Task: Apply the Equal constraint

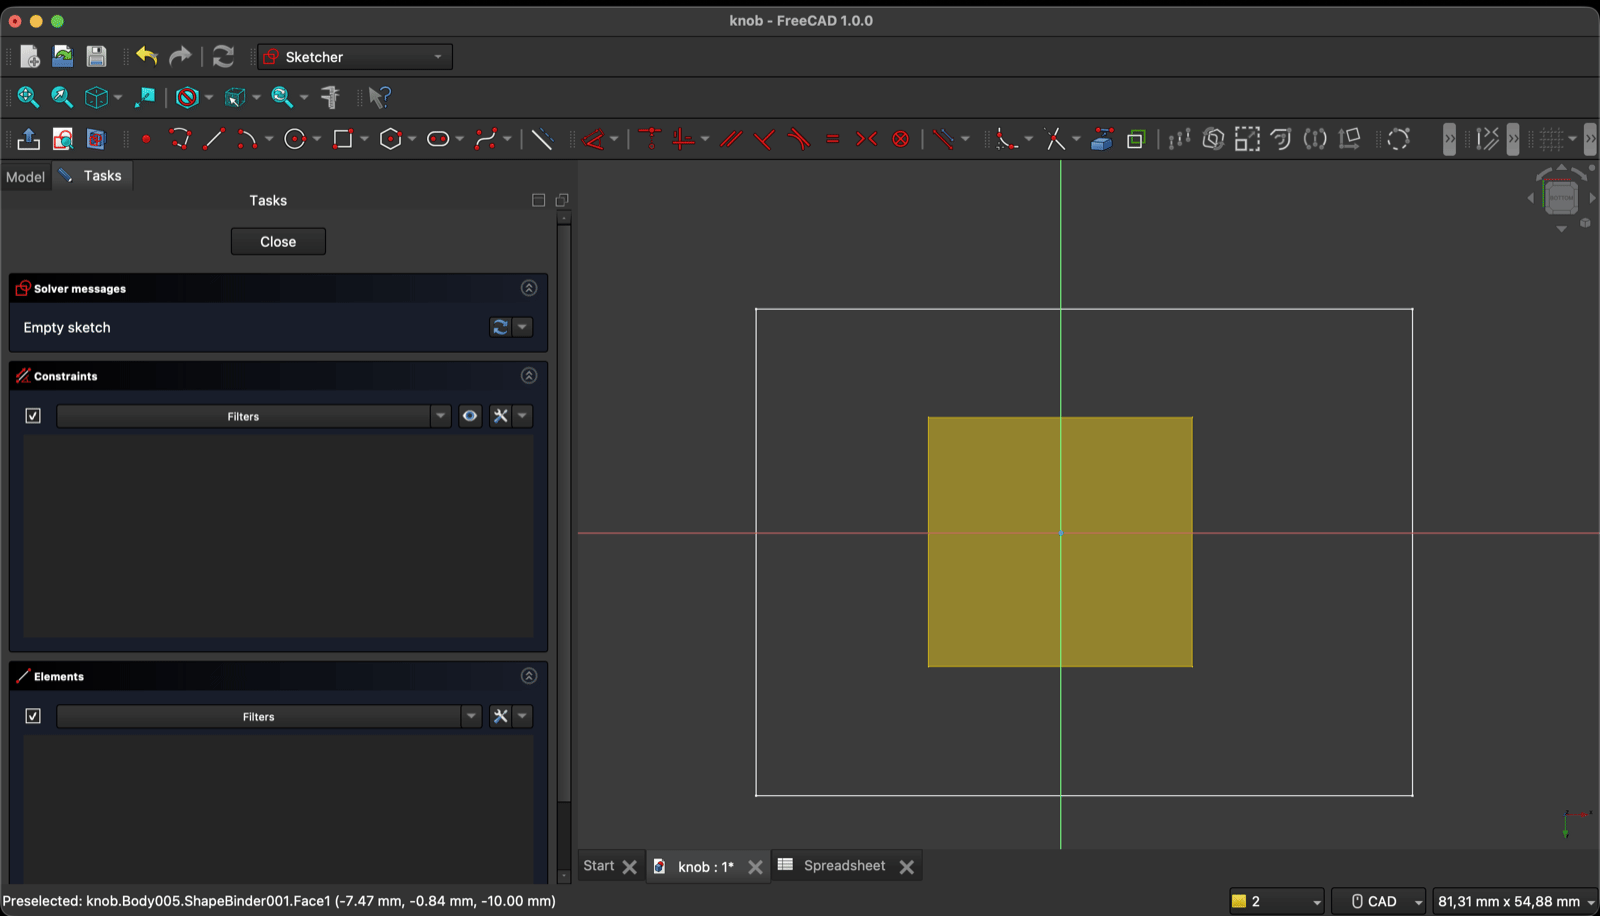Action: click(833, 139)
